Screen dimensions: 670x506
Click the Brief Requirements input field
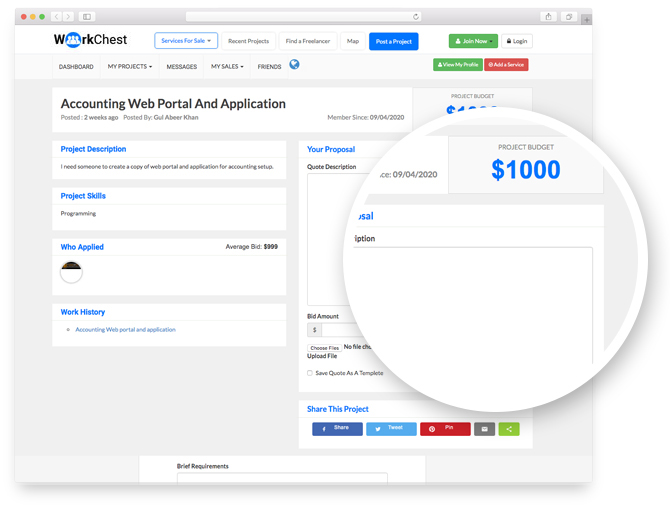tap(282, 478)
